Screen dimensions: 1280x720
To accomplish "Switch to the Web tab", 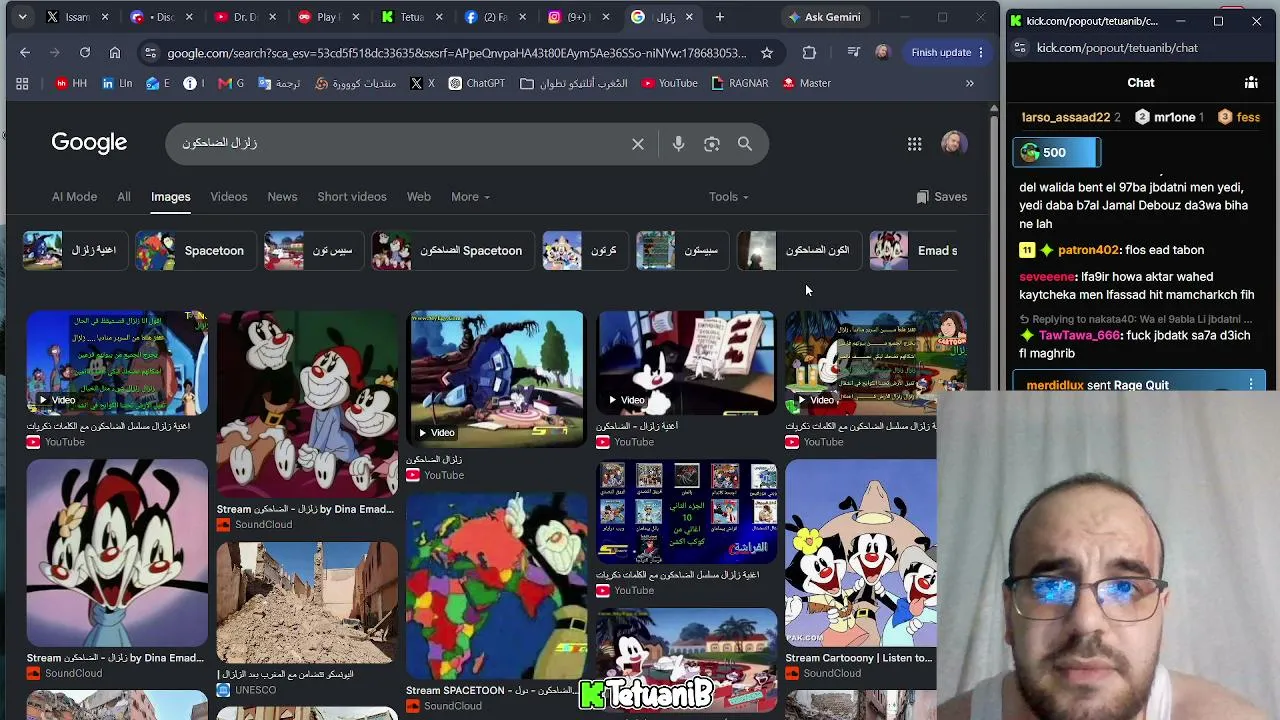I will [419, 197].
